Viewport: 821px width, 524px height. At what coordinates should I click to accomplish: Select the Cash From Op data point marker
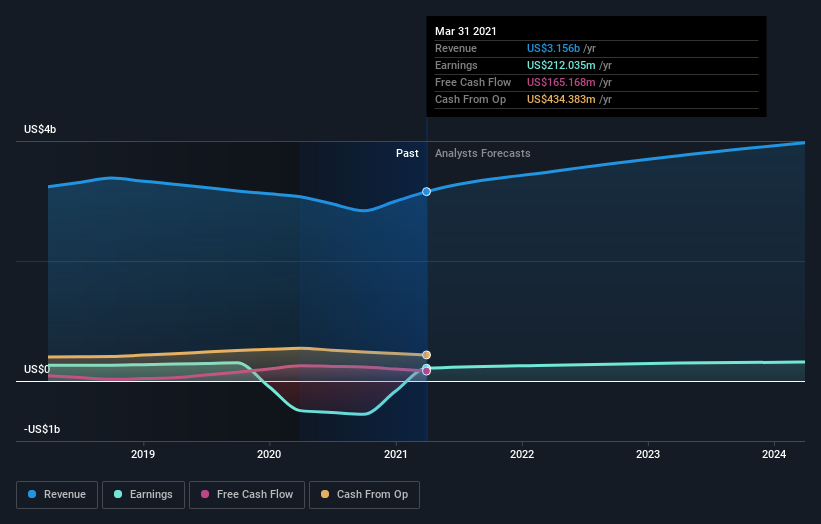tap(427, 355)
